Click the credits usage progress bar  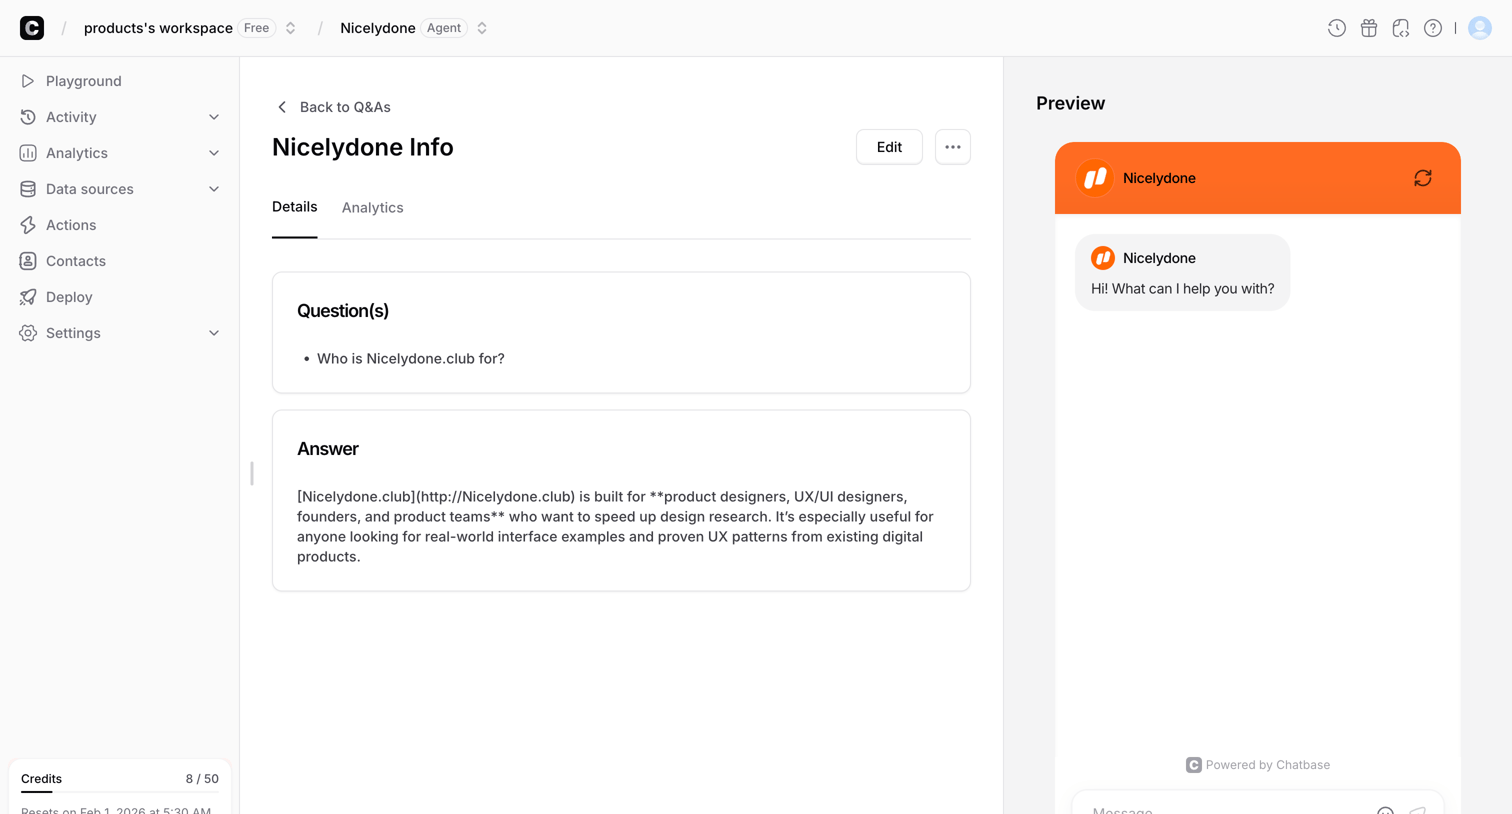tap(120, 791)
